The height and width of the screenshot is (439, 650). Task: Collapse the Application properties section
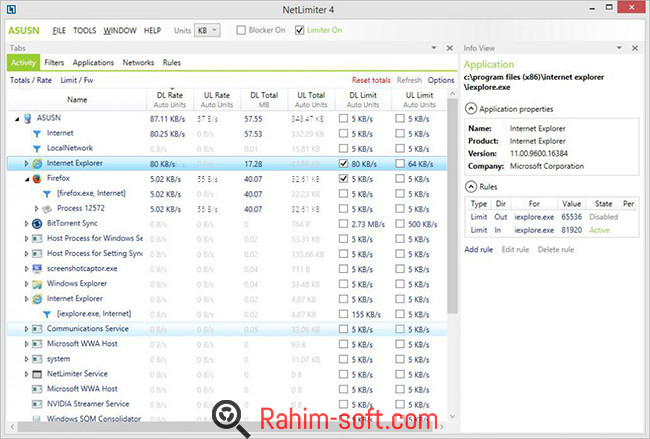click(471, 109)
